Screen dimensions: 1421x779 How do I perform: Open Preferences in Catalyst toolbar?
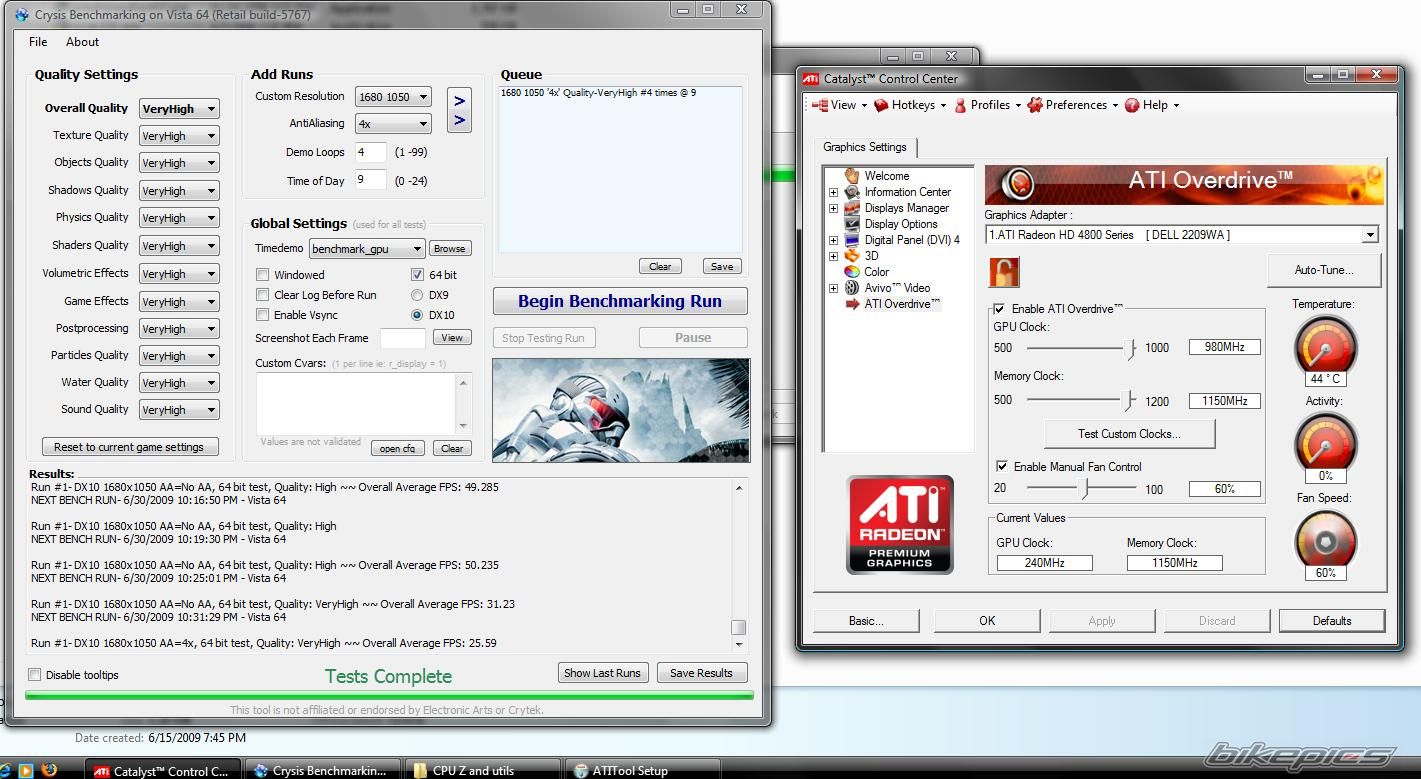(1074, 105)
